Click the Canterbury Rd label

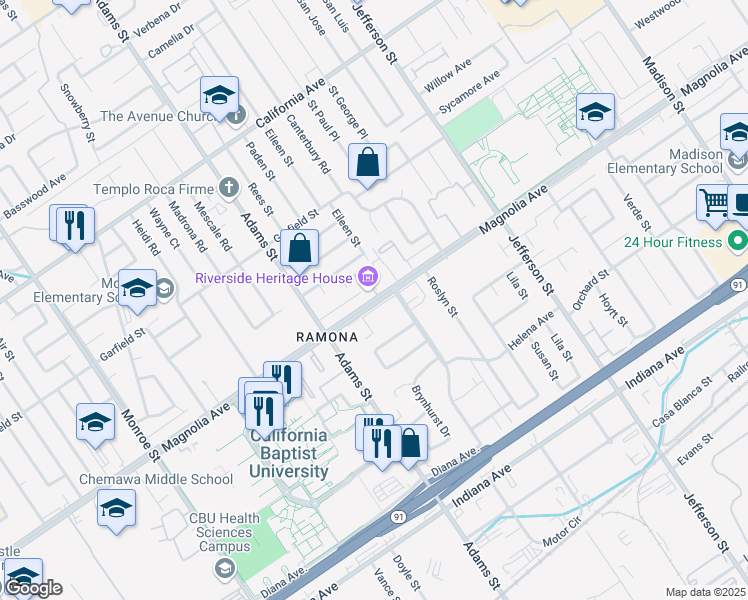click(309, 144)
